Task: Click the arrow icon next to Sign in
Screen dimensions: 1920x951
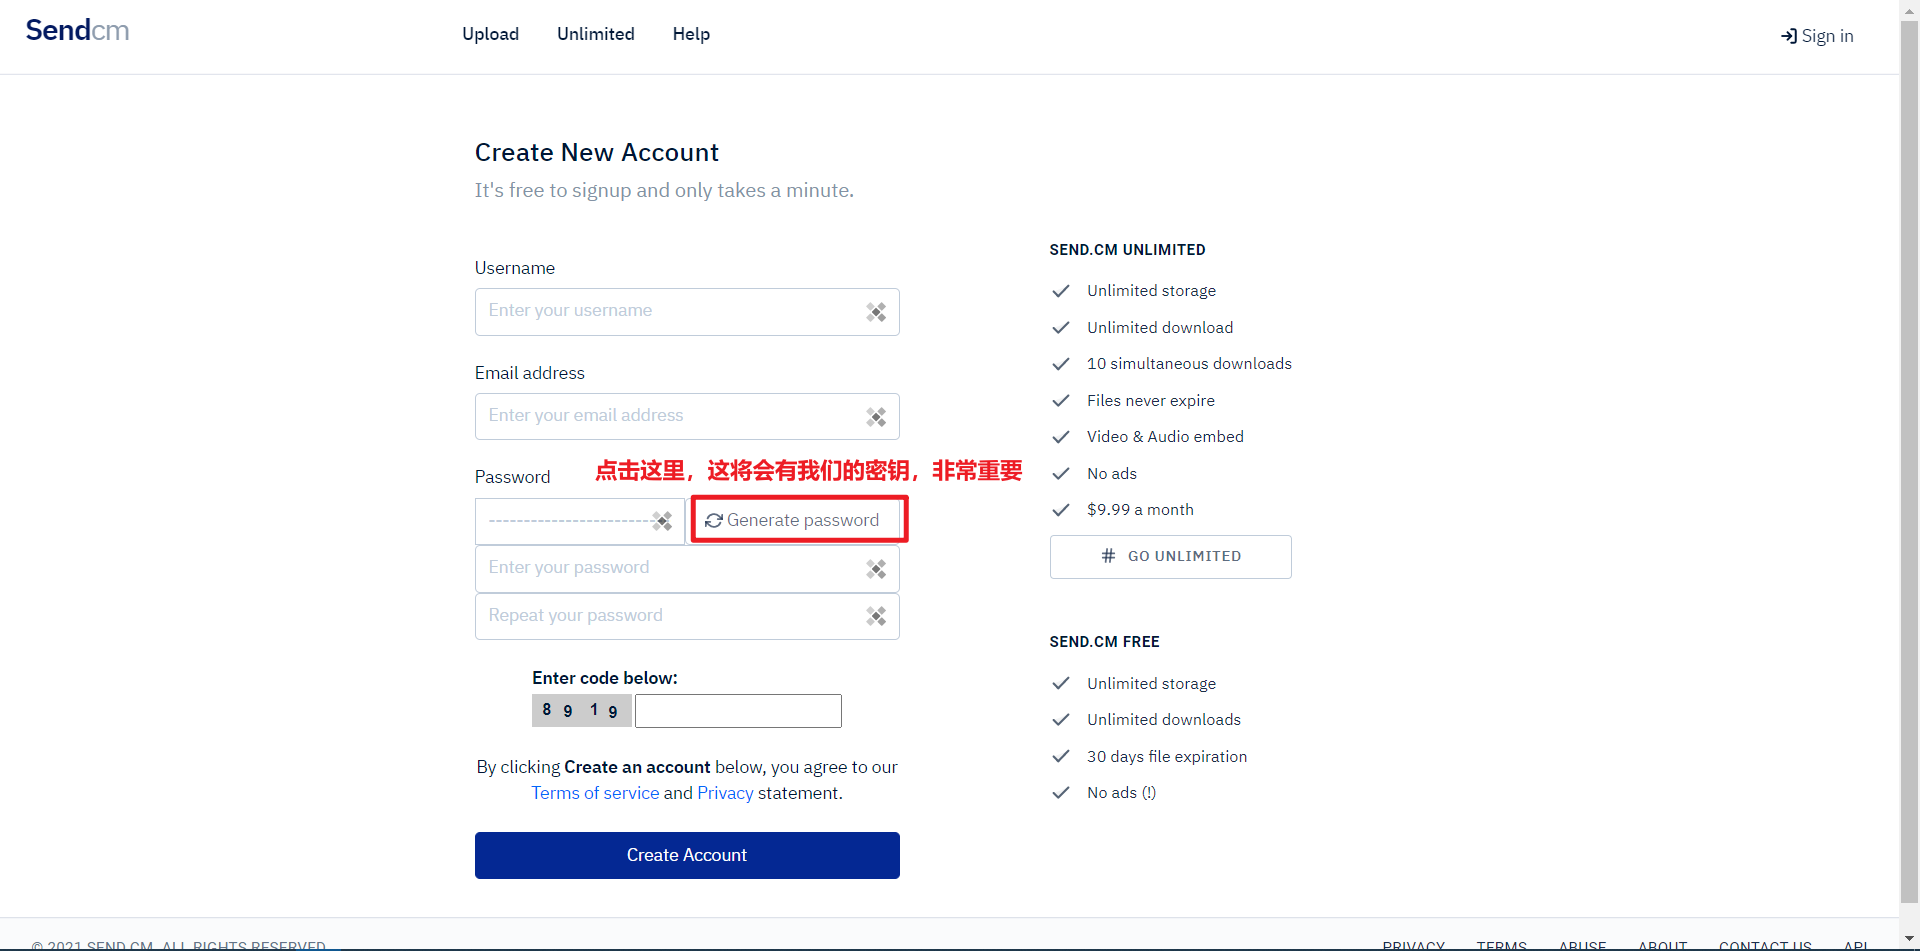Action: click(x=1786, y=35)
